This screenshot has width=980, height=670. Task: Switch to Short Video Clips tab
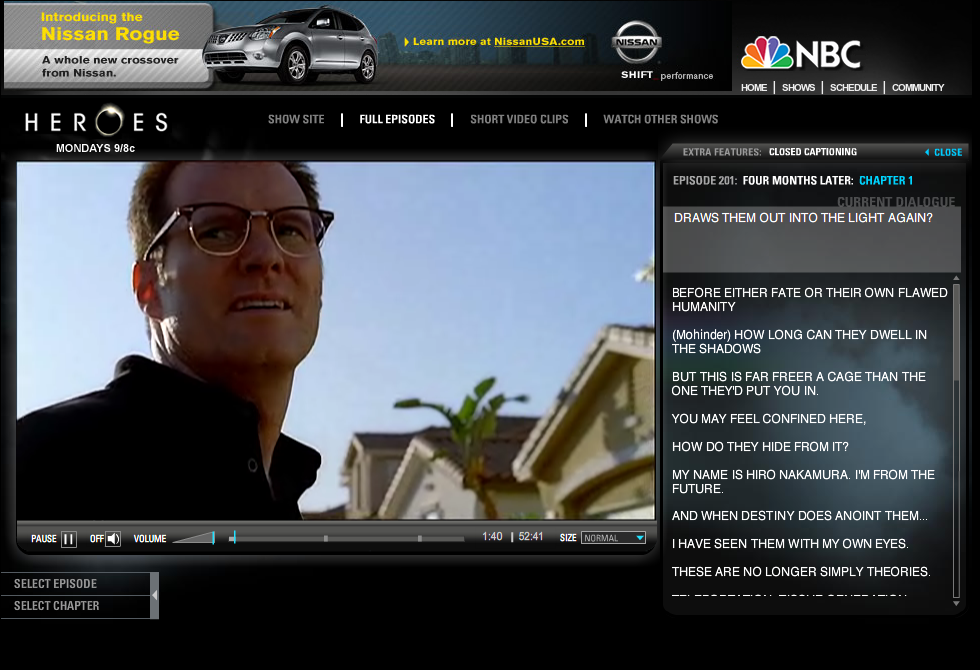(x=519, y=119)
